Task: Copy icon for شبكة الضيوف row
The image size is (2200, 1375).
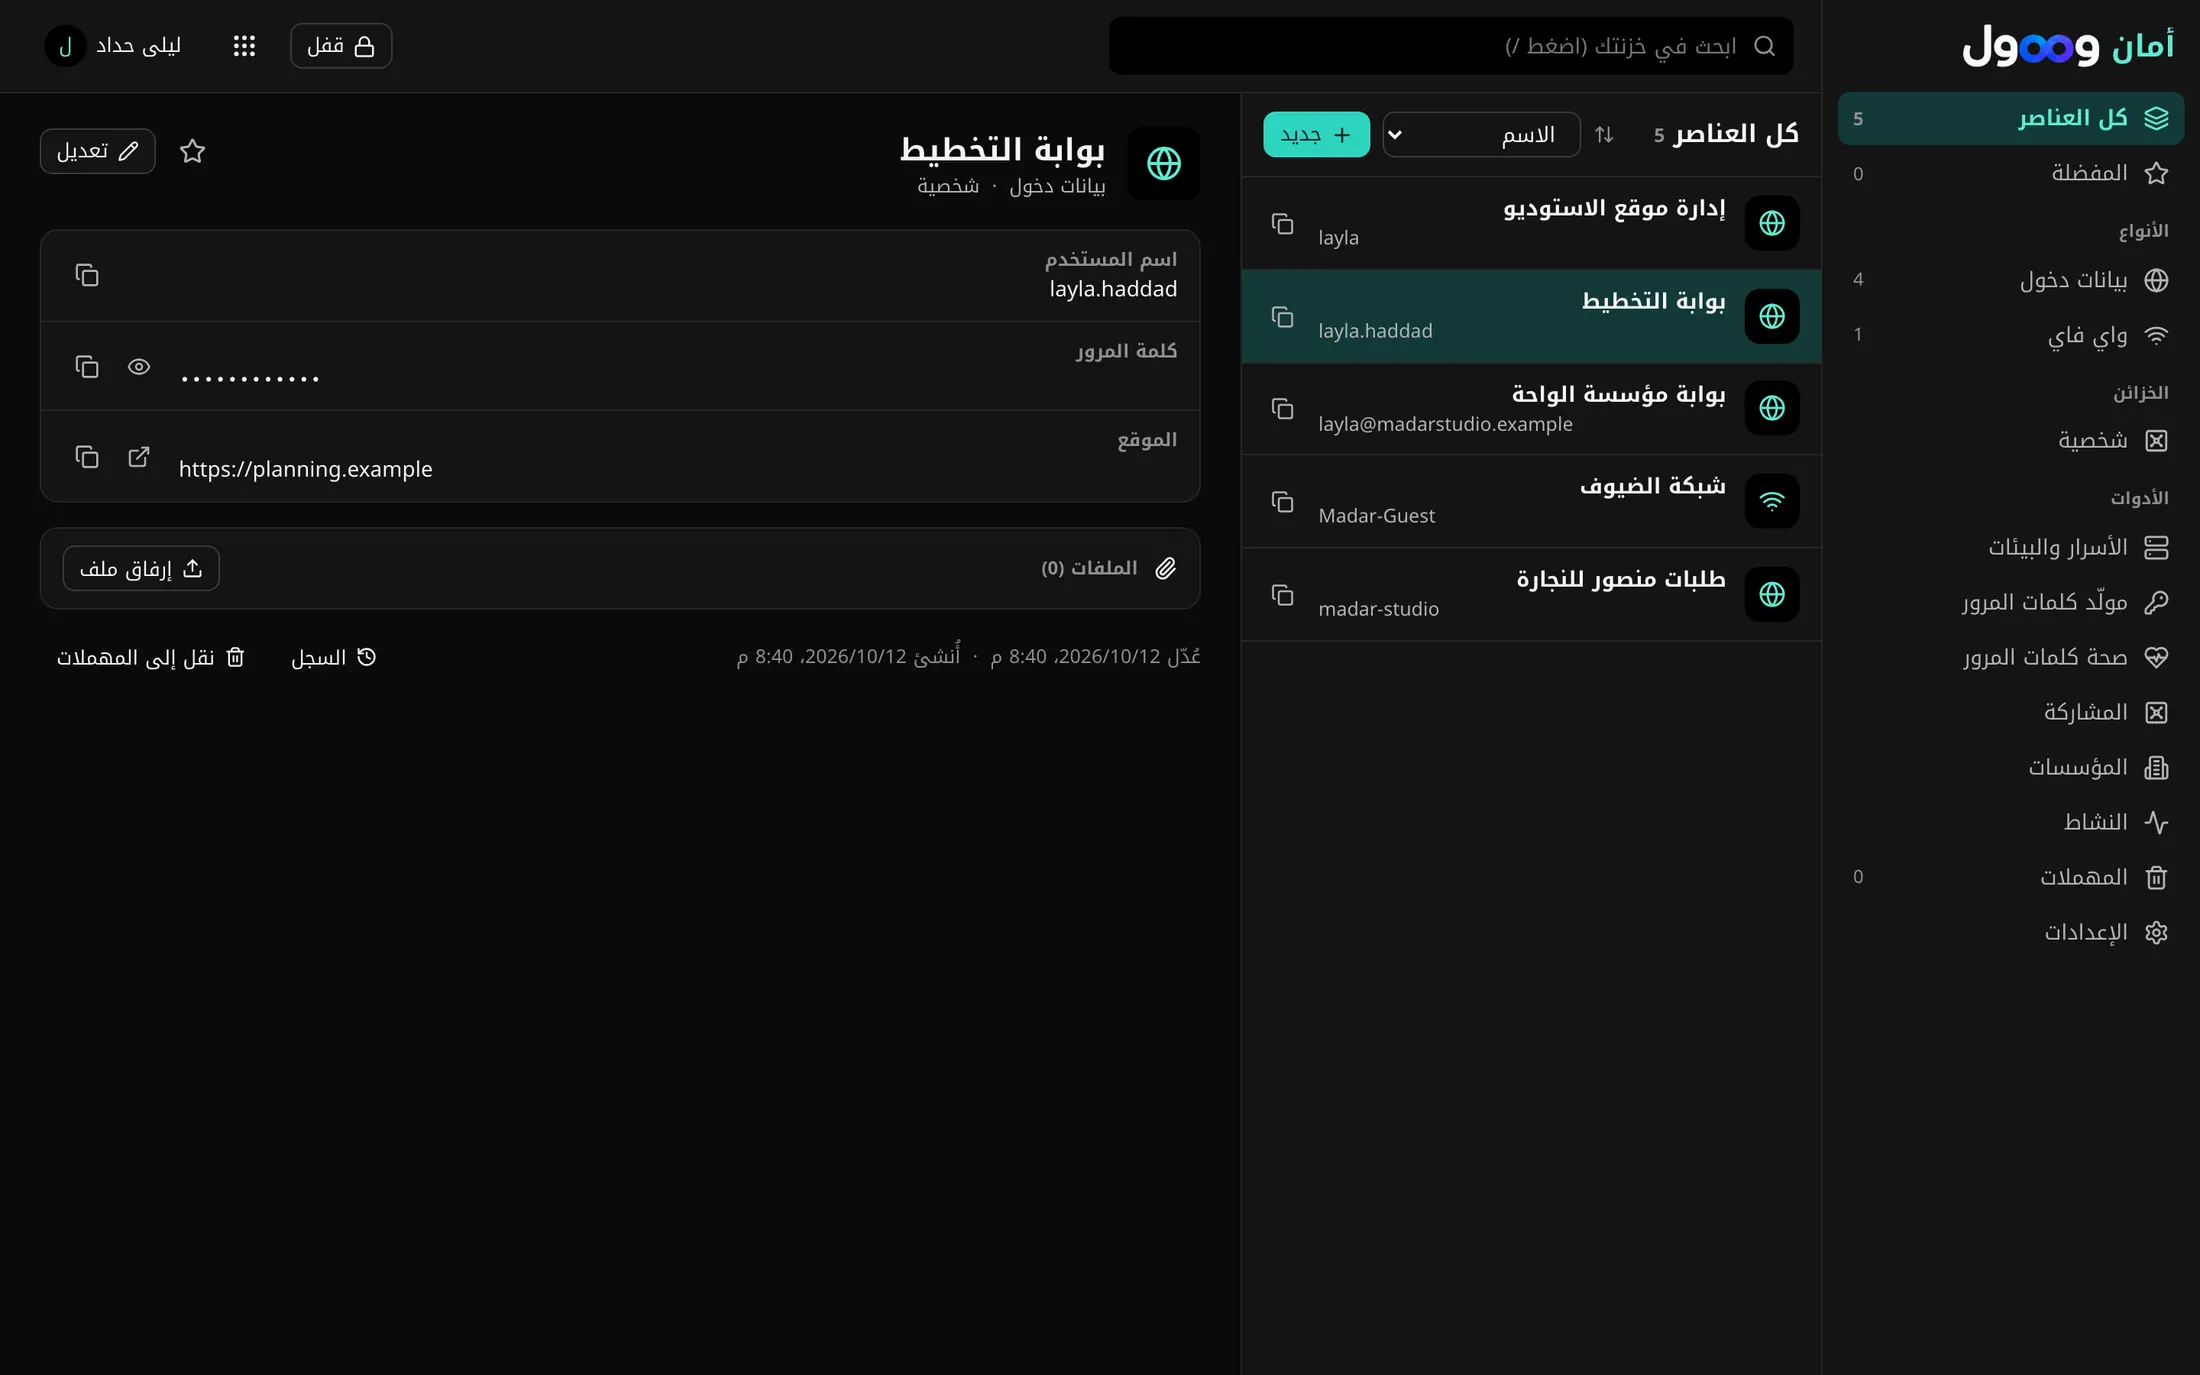Action: 1282,501
